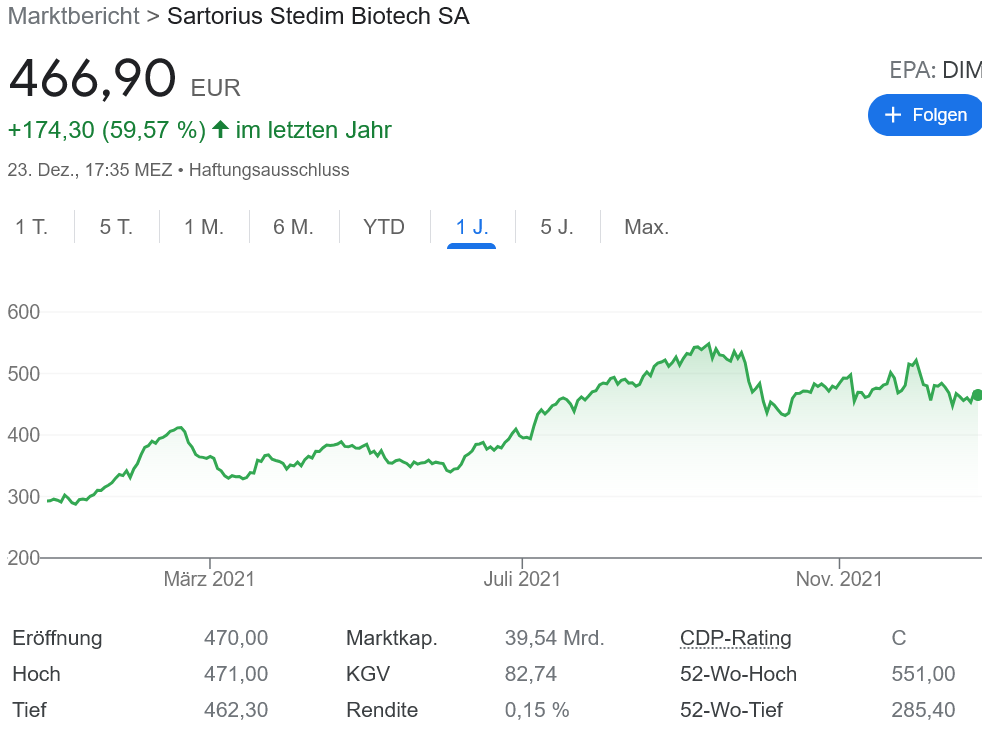982x731 pixels.
Task: Click the green upward arrow beside the percentage
Action: pyautogui.click(x=220, y=130)
